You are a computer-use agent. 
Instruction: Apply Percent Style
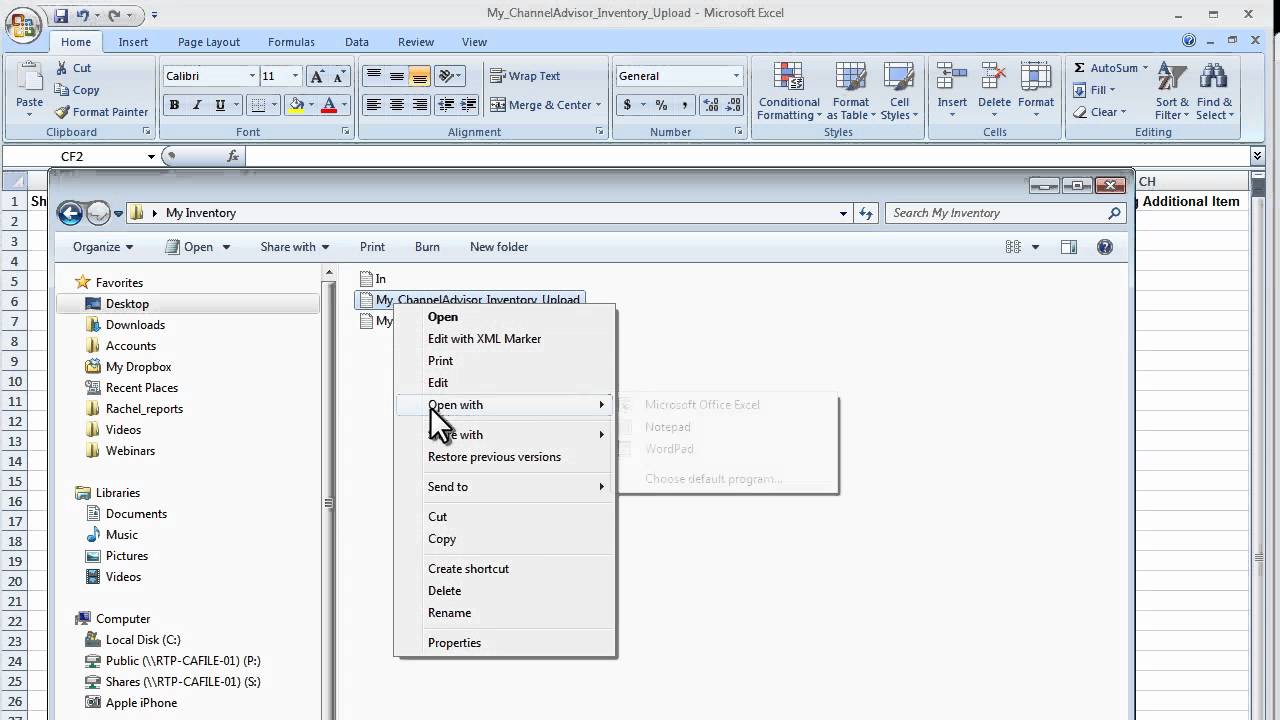click(661, 105)
